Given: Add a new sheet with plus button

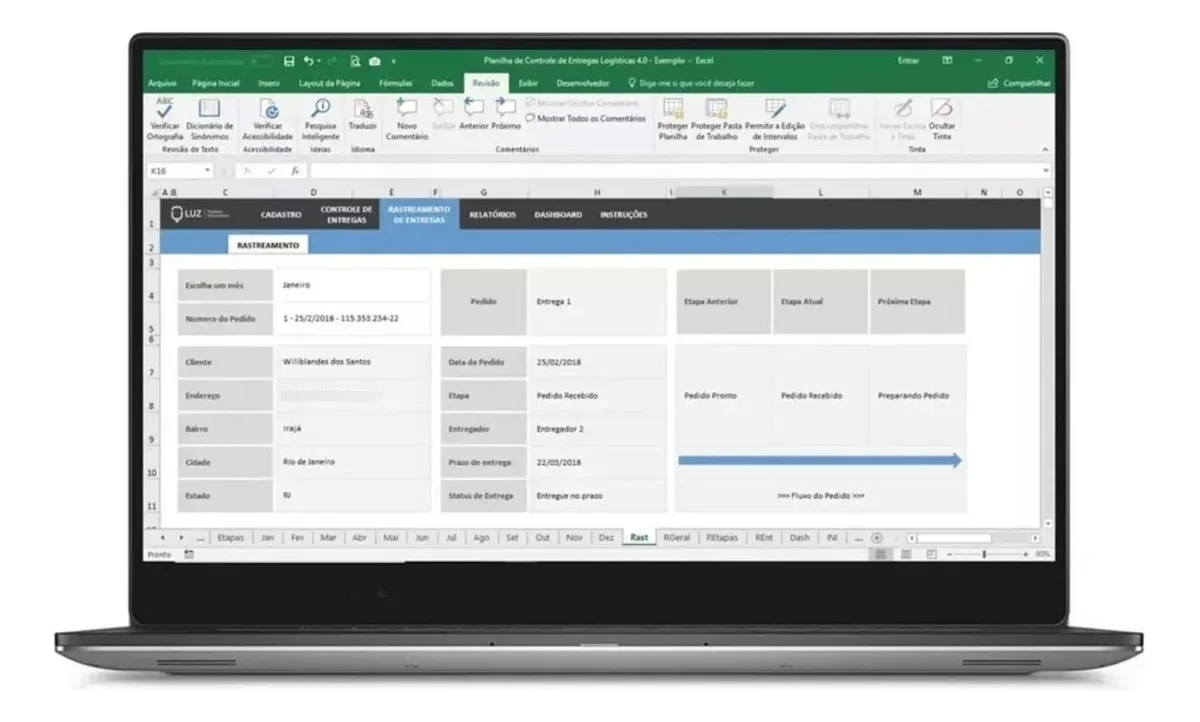Looking at the screenshot, I should click(x=877, y=538).
